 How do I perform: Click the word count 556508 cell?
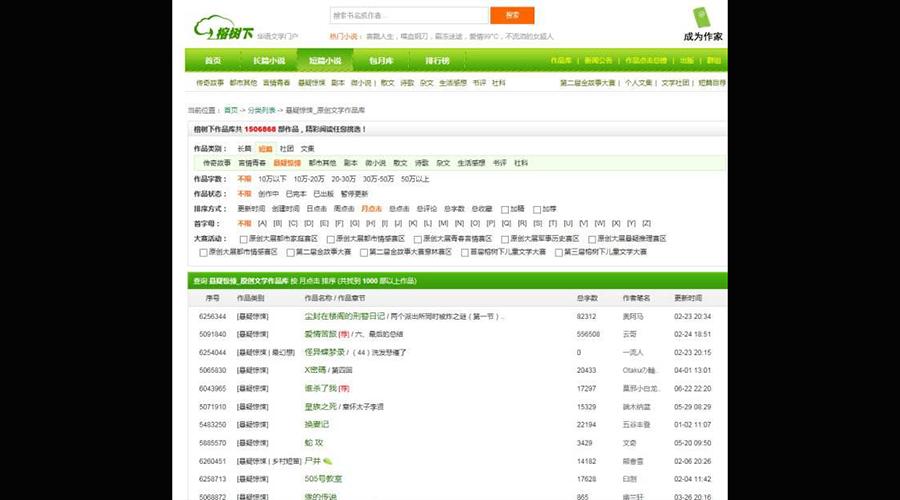tap(588, 334)
